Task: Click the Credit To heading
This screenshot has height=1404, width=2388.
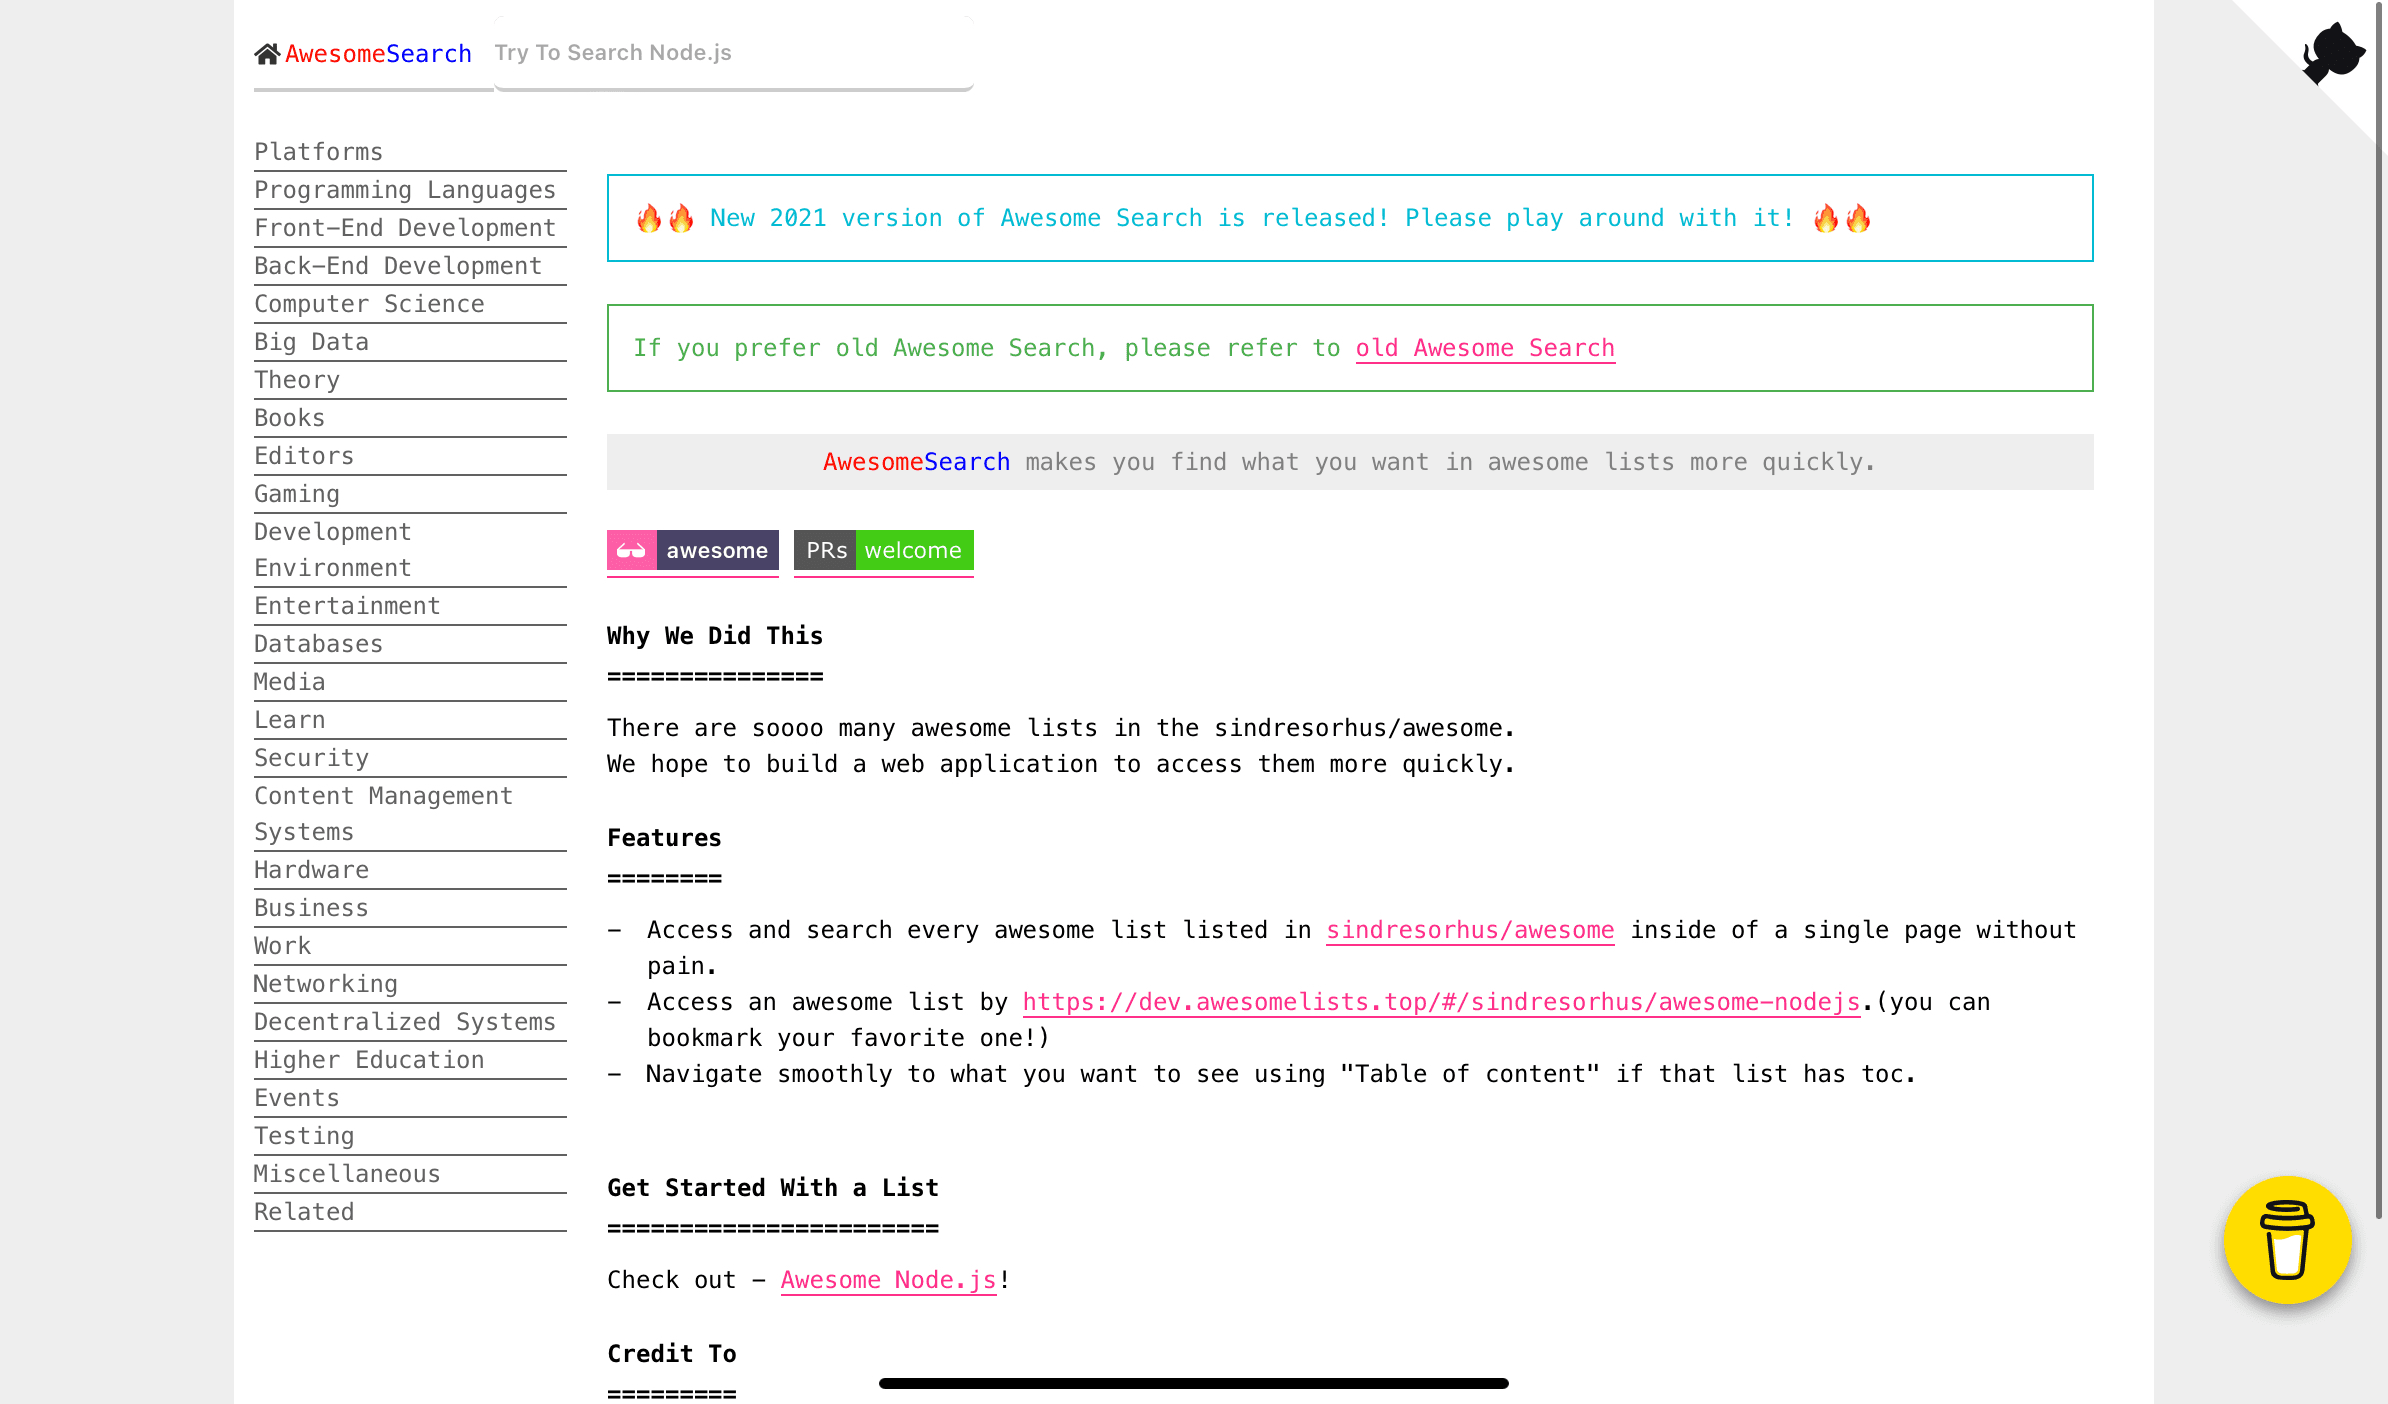Action: (x=672, y=1354)
